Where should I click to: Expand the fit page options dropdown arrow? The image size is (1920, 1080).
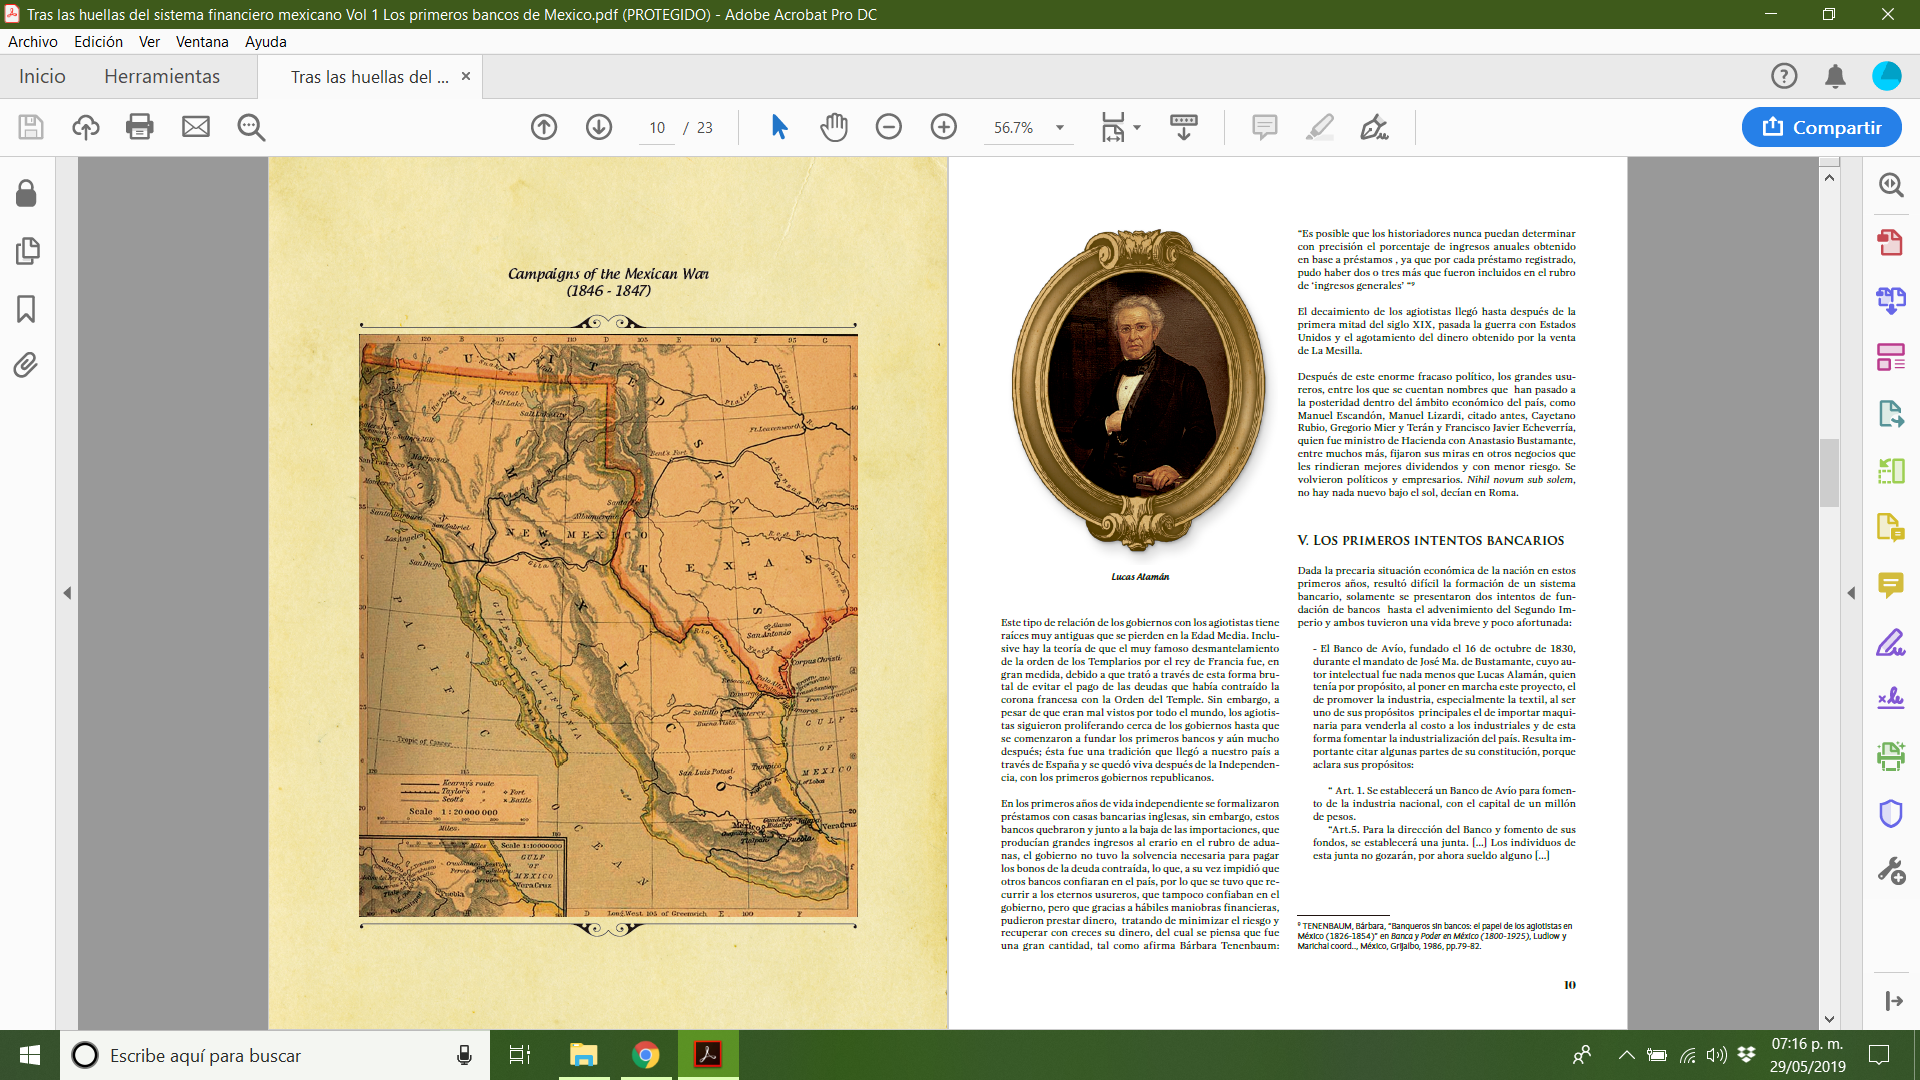pyautogui.click(x=1137, y=128)
